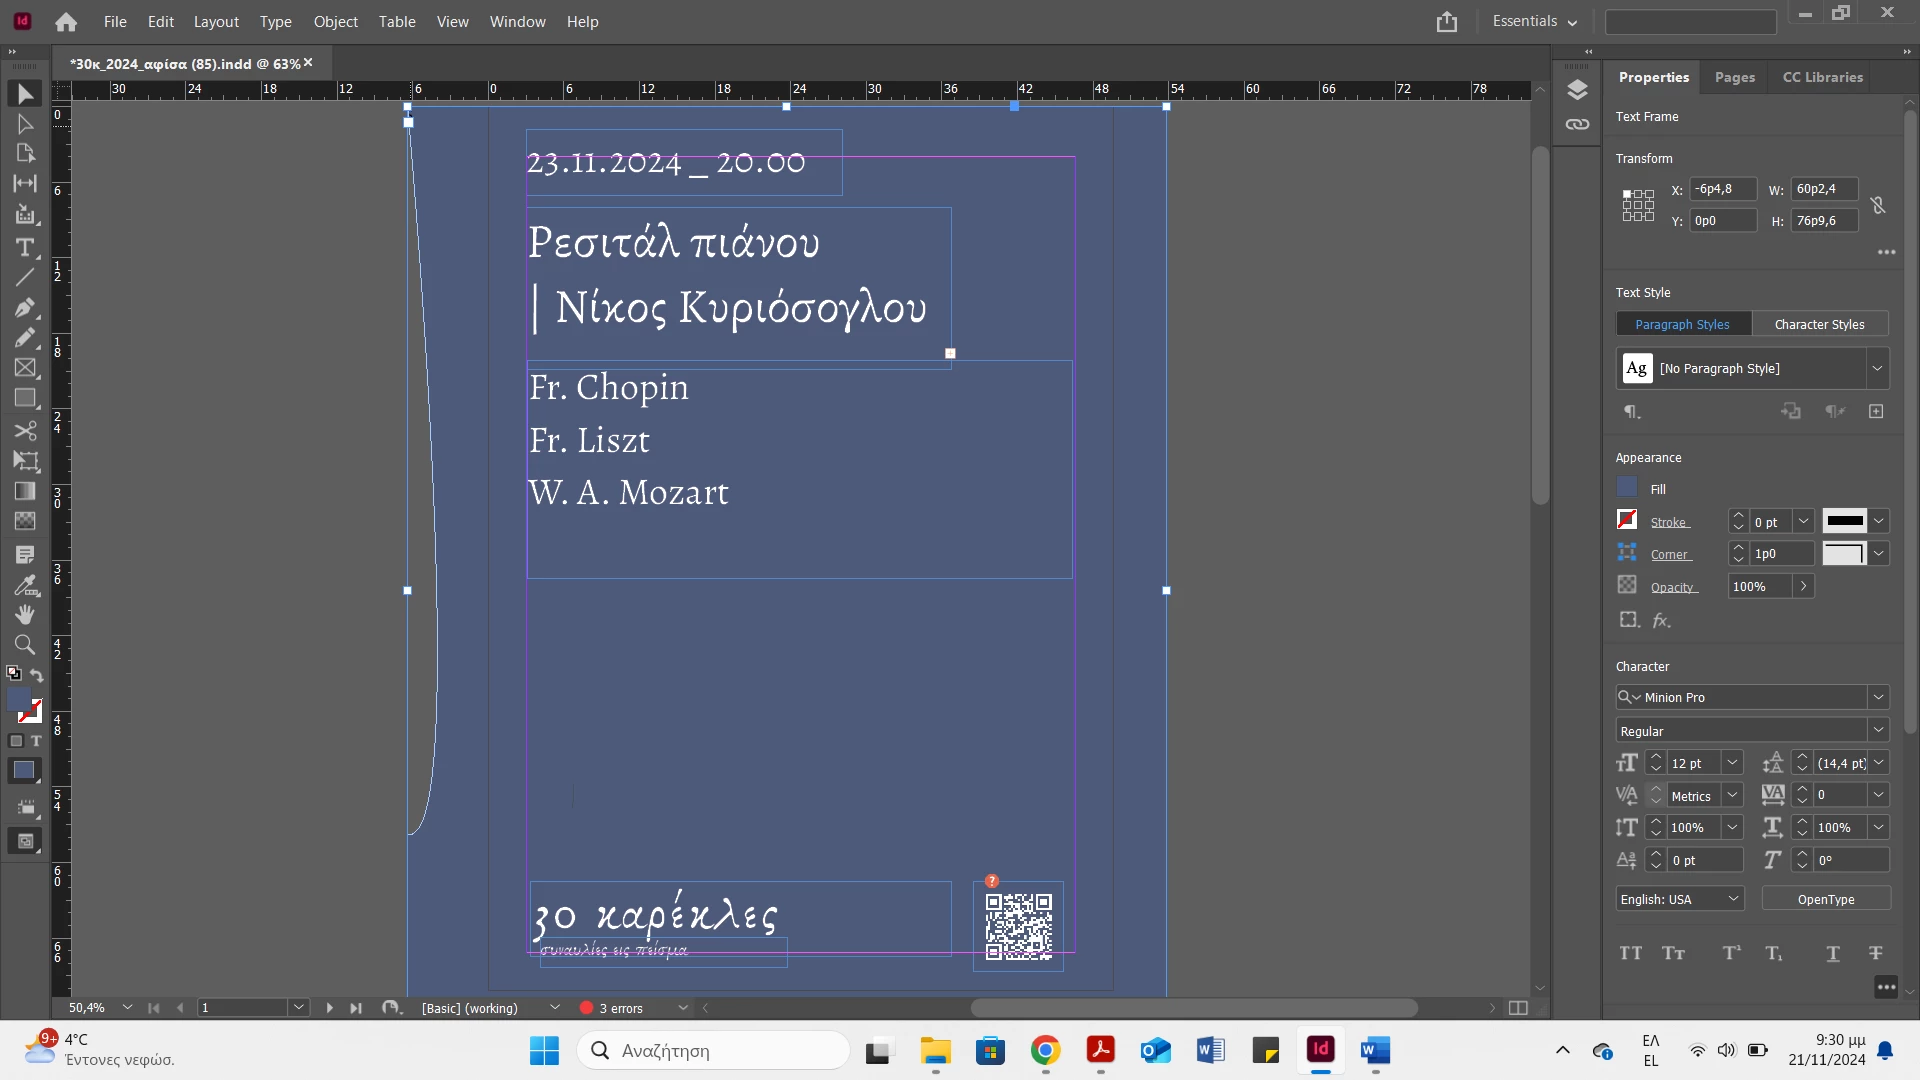
Task: Select the Direct Selection tool
Action: [x=25, y=124]
